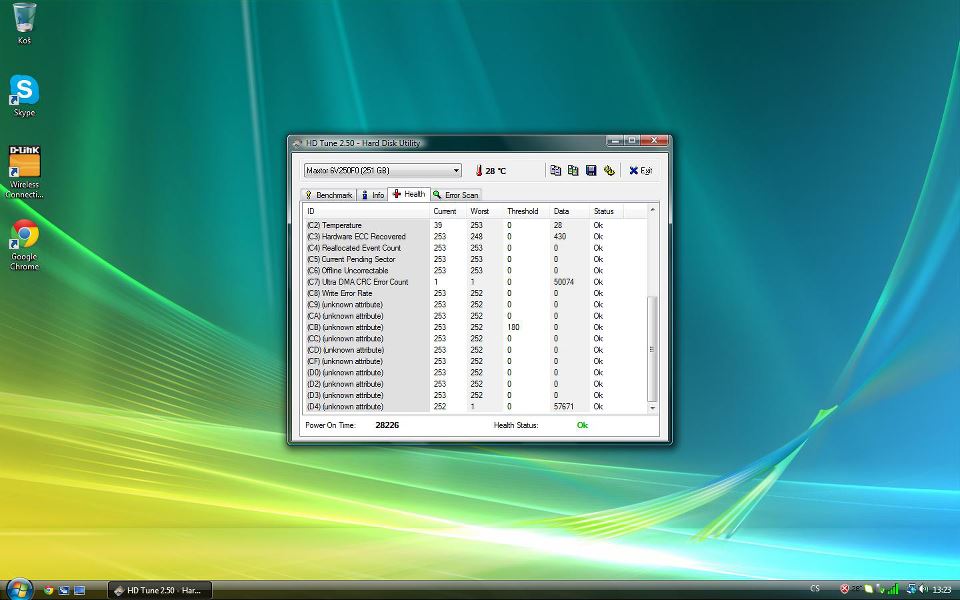Viewport: 960px width, 600px height.
Task: Open the Maxtor 6V250F0 drive dropdown
Action: (383, 170)
